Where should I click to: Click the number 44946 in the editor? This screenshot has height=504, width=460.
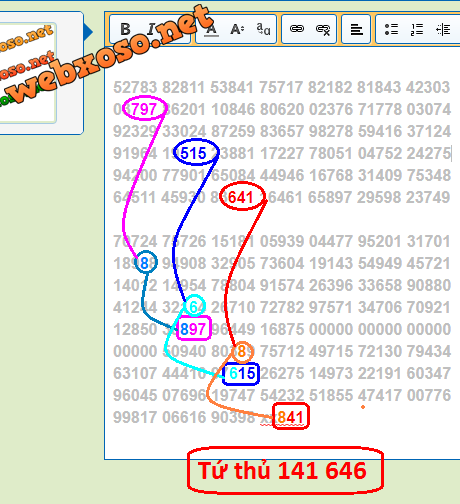click(282, 175)
